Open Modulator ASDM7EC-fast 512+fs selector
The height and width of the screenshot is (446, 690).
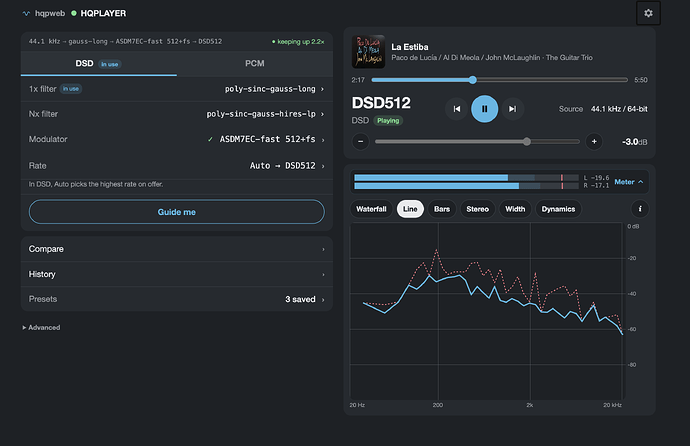[176, 139]
